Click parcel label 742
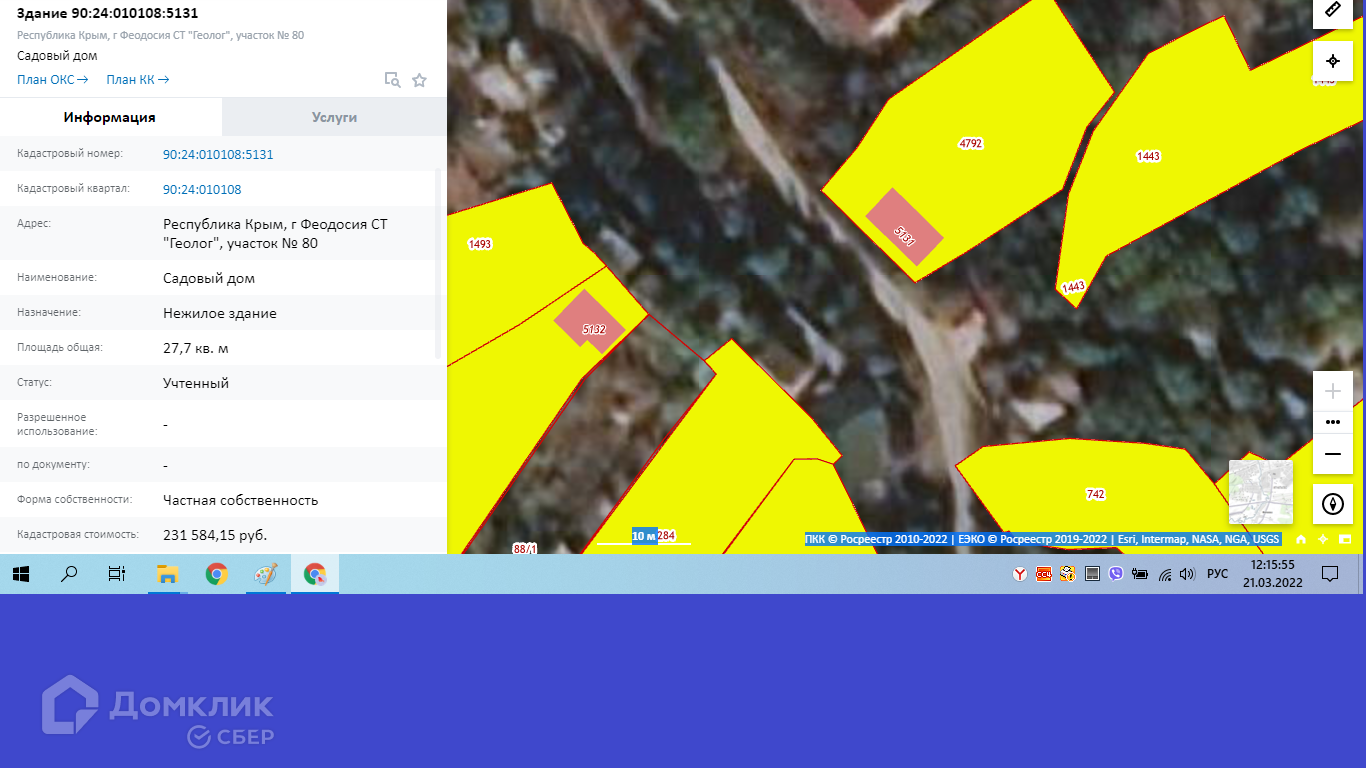The image size is (1366, 768). click(x=1095, y=494)
